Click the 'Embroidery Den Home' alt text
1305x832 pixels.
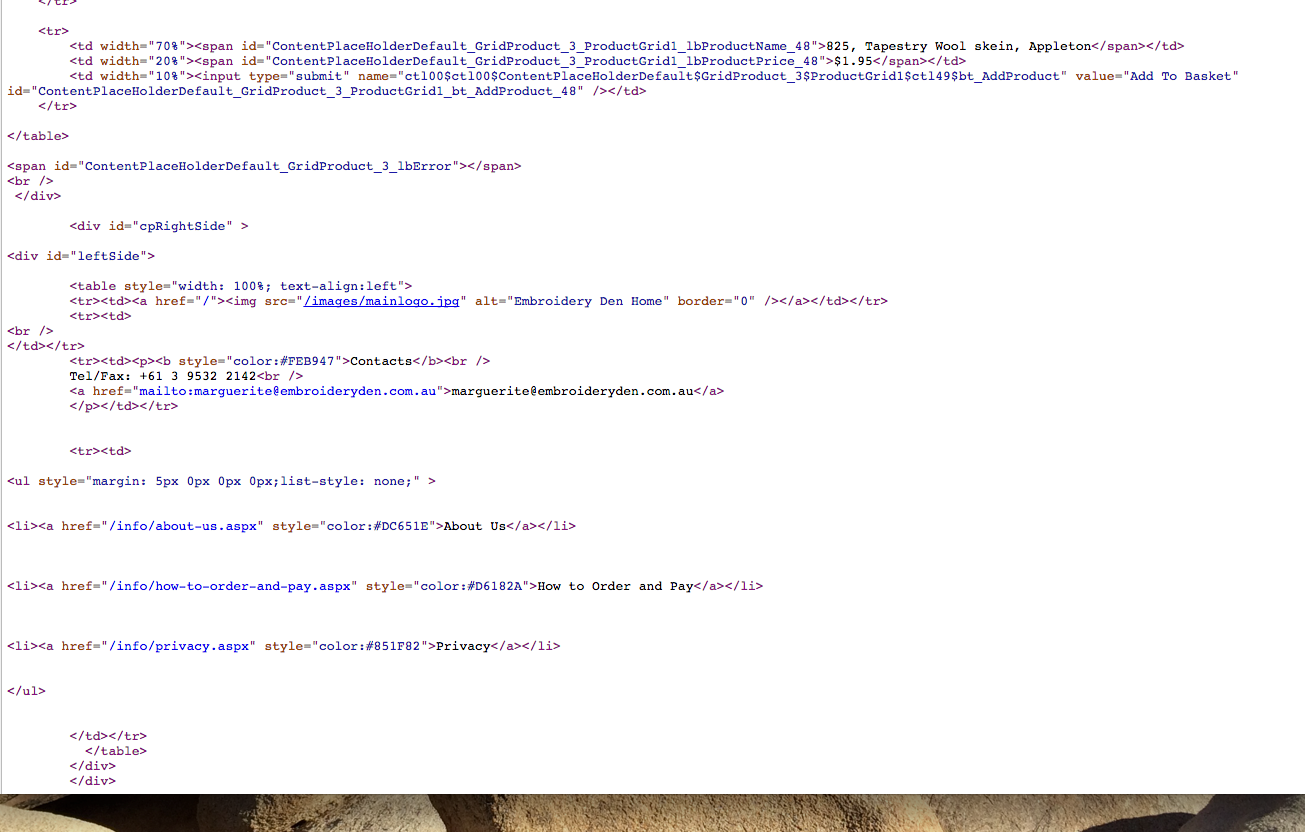click(588, 301)
